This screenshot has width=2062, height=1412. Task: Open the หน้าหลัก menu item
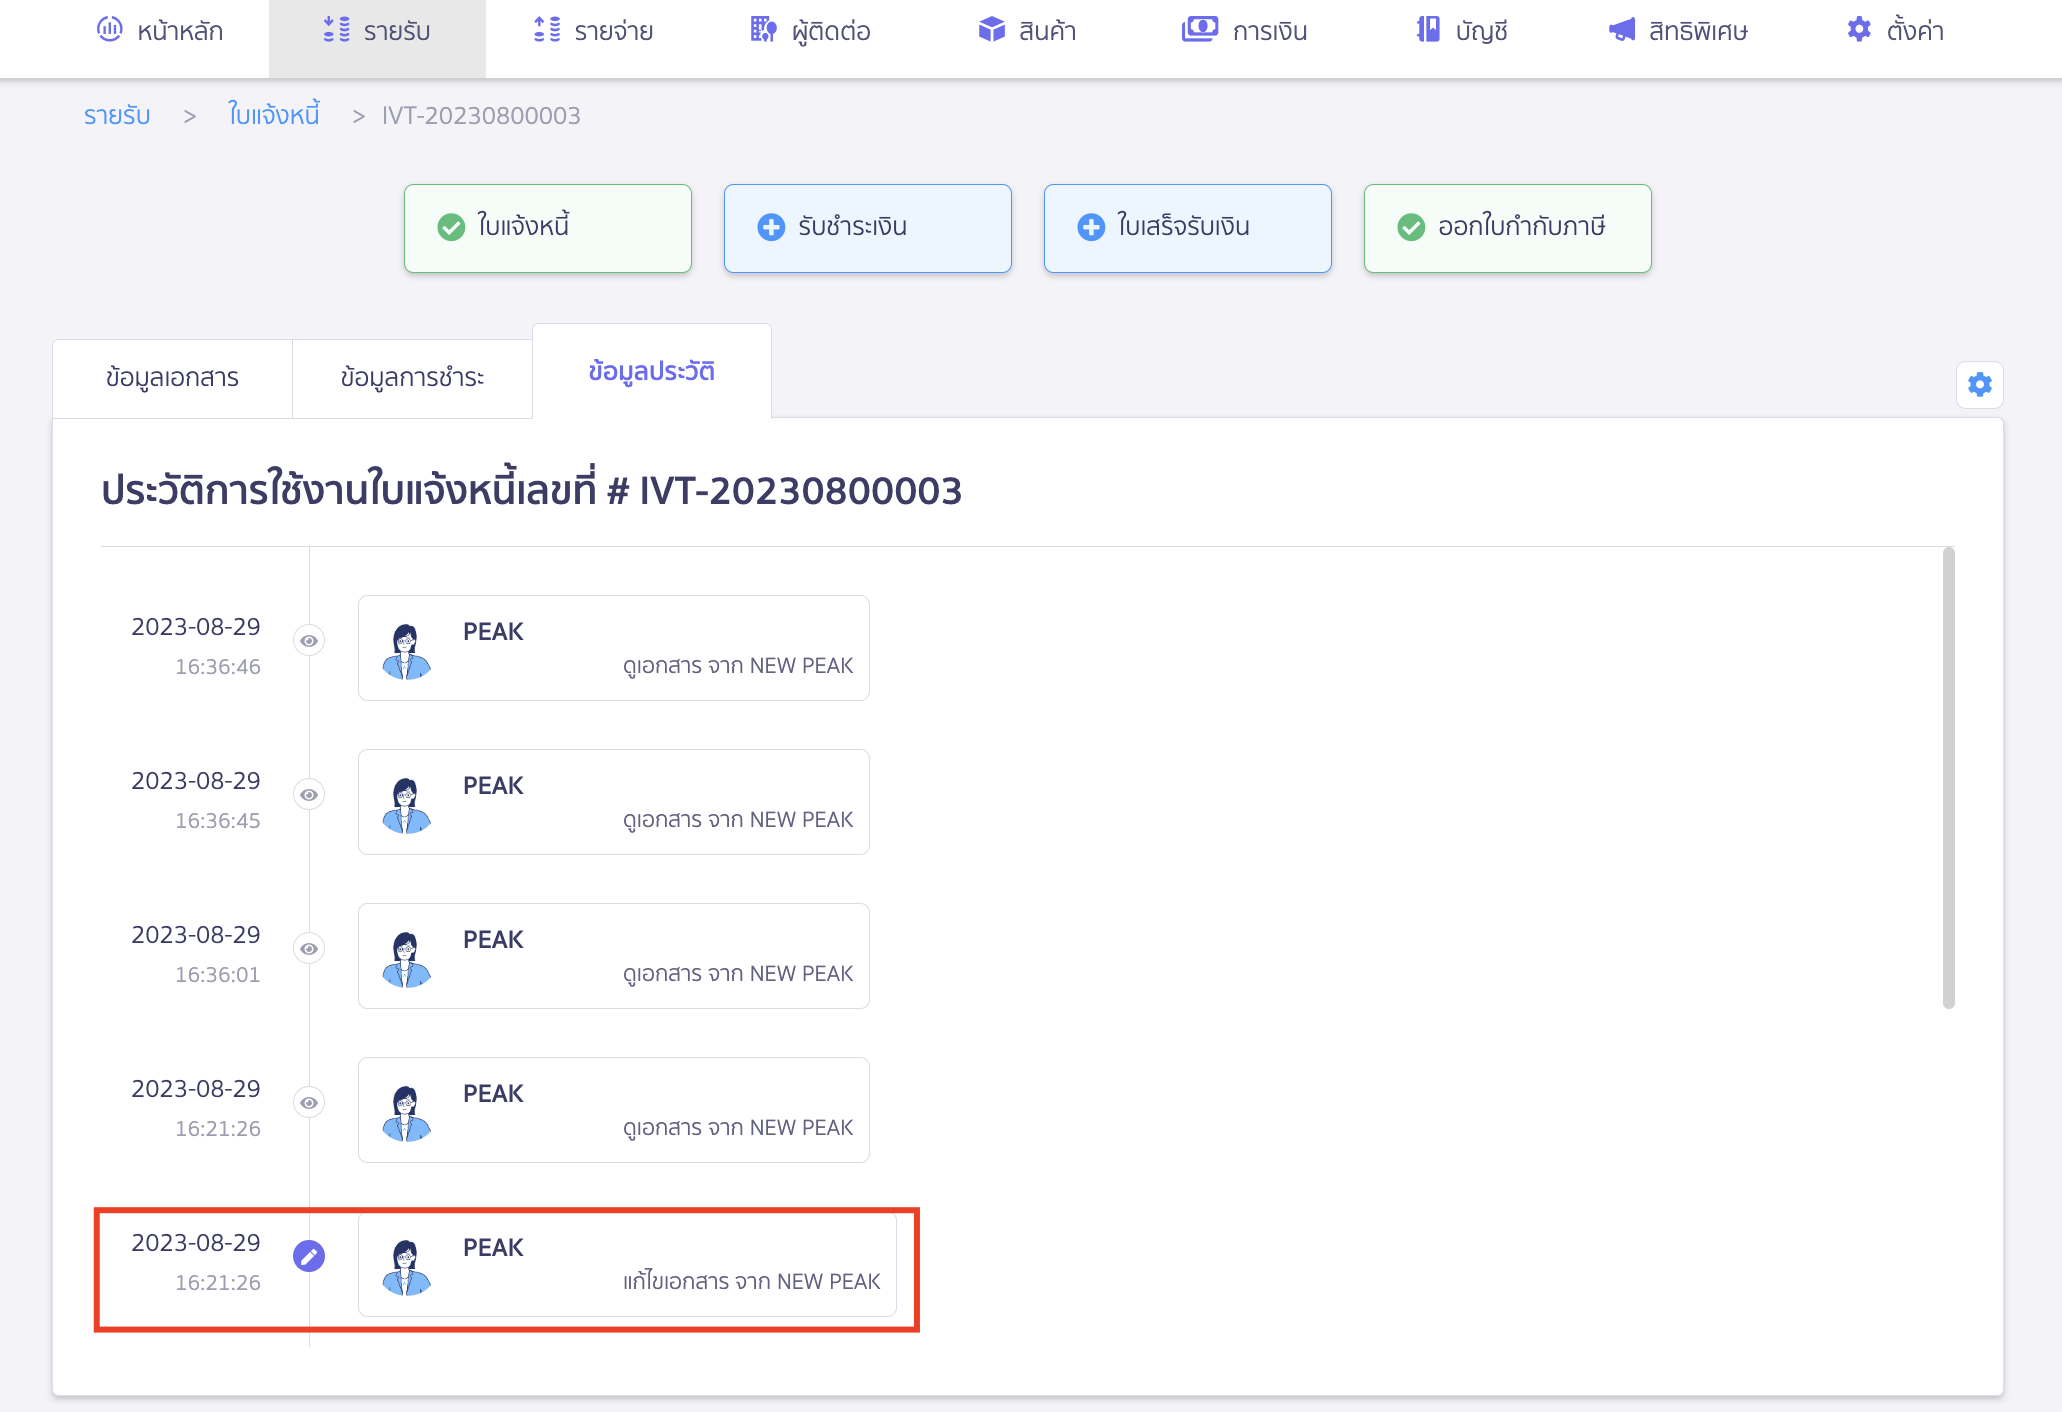pos(160,31)
